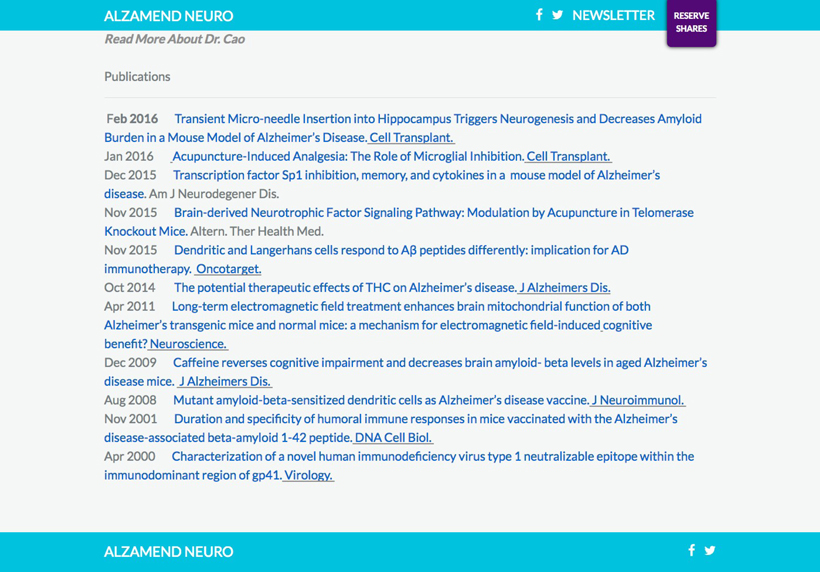Open the Twitter icon in the footer
This screenshot has width=820, height=572.
click(710, 550)
